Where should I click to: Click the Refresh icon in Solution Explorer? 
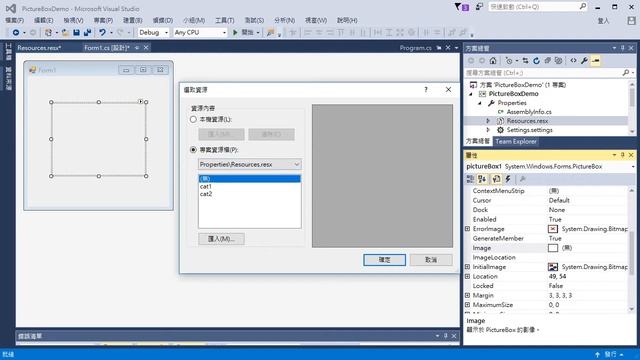(536, 61)
